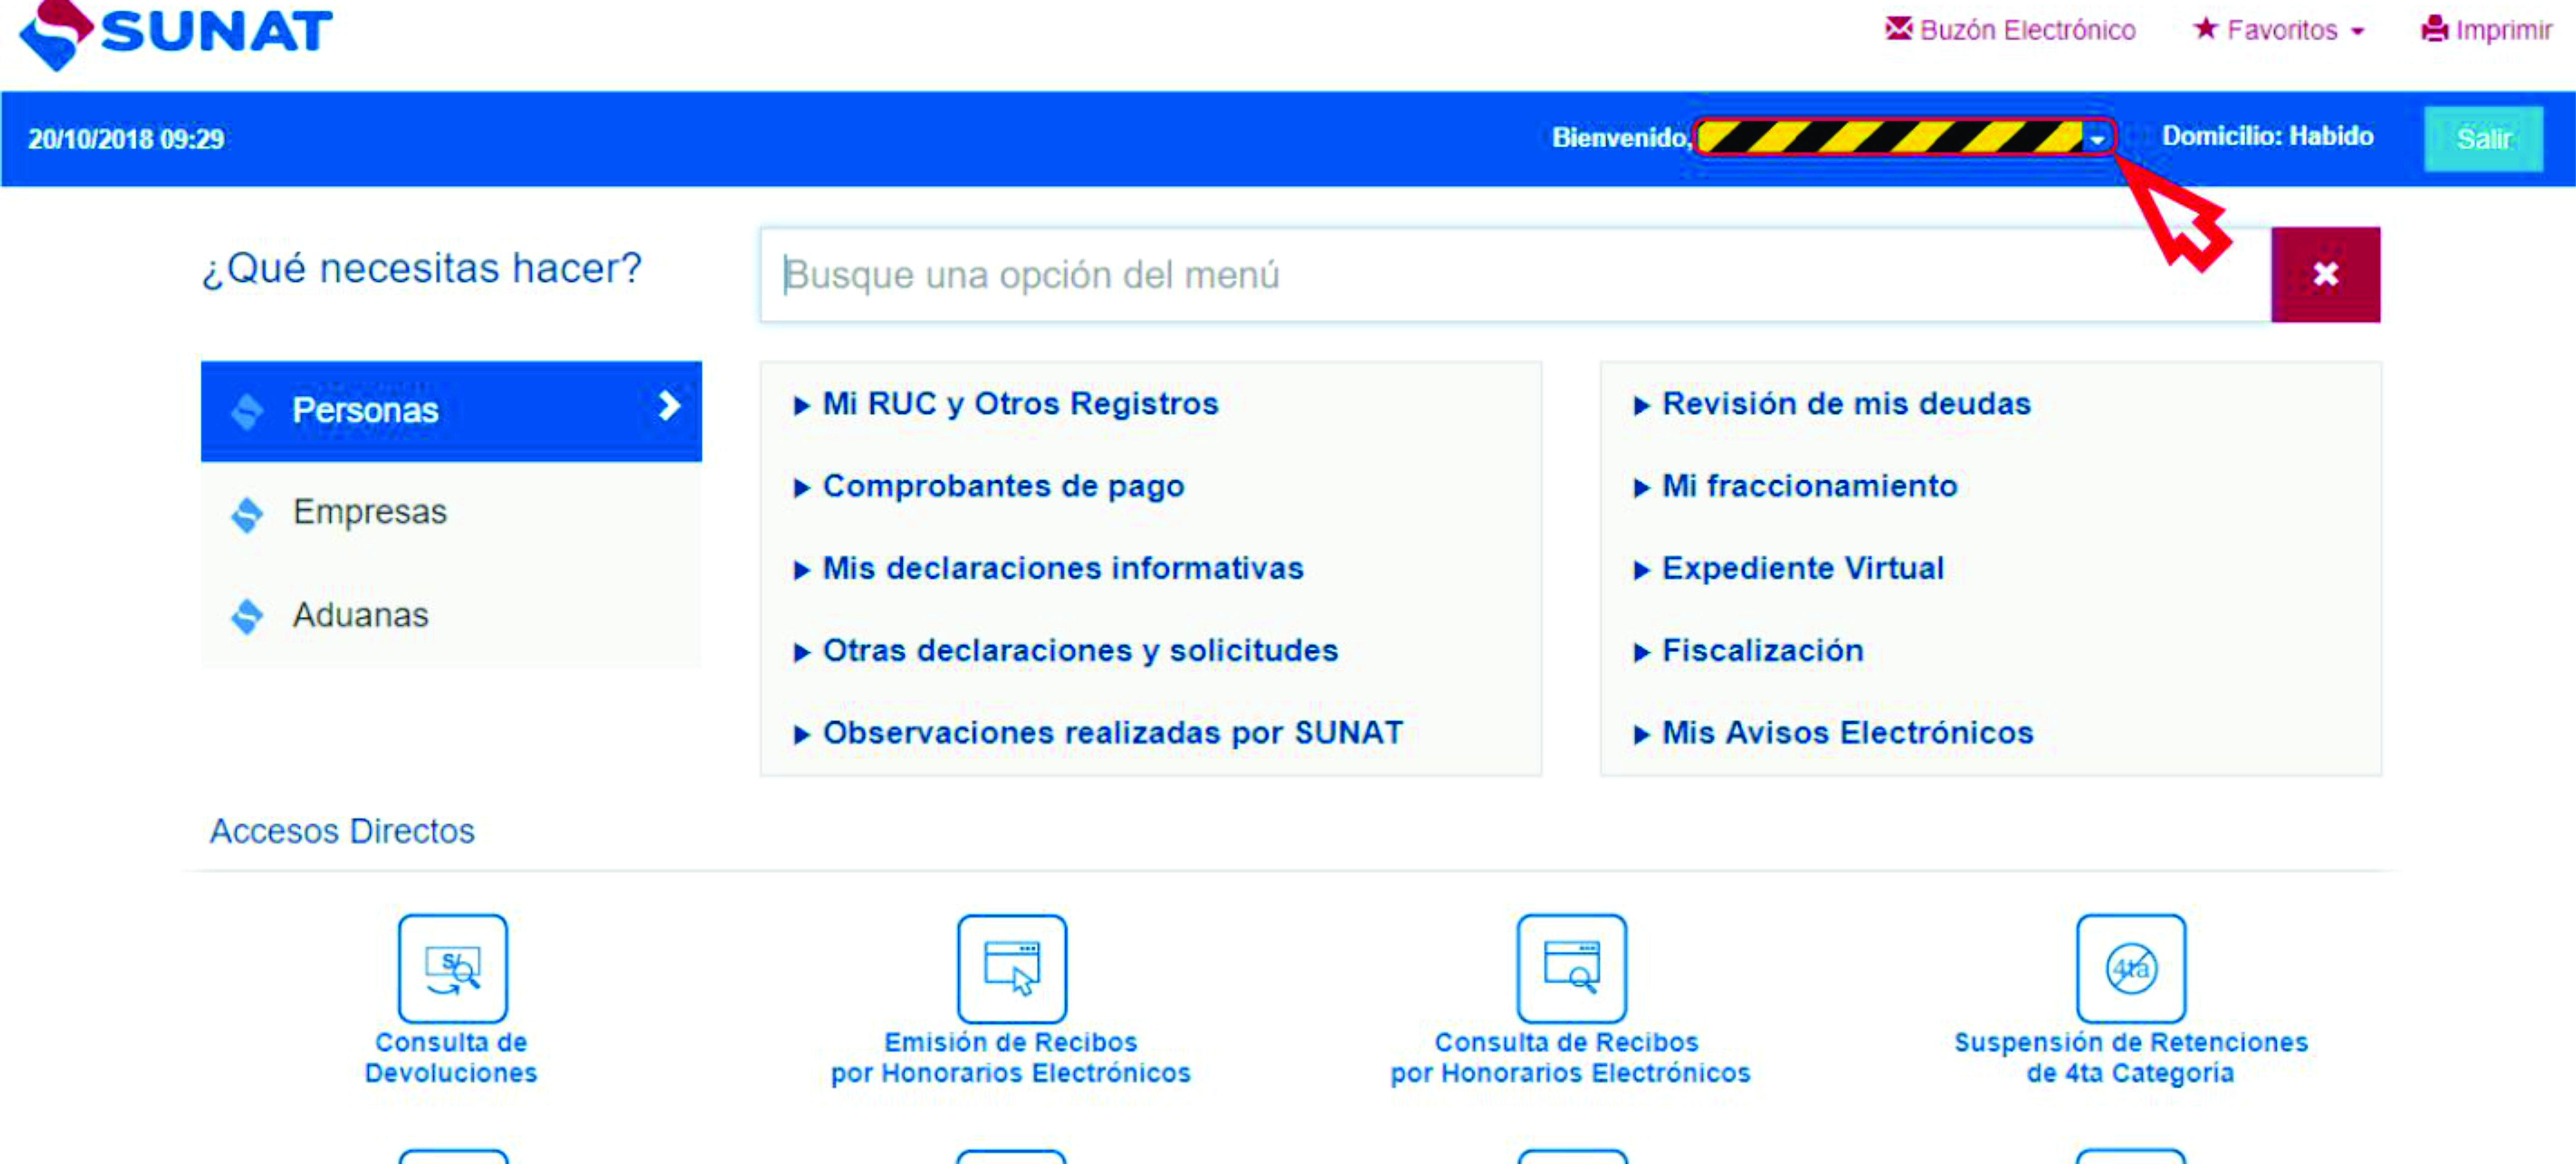Viewport: 2576px width, 1164px height.
Task: Click the Empresas diamond icon
Action: click(x=247, y=514)
